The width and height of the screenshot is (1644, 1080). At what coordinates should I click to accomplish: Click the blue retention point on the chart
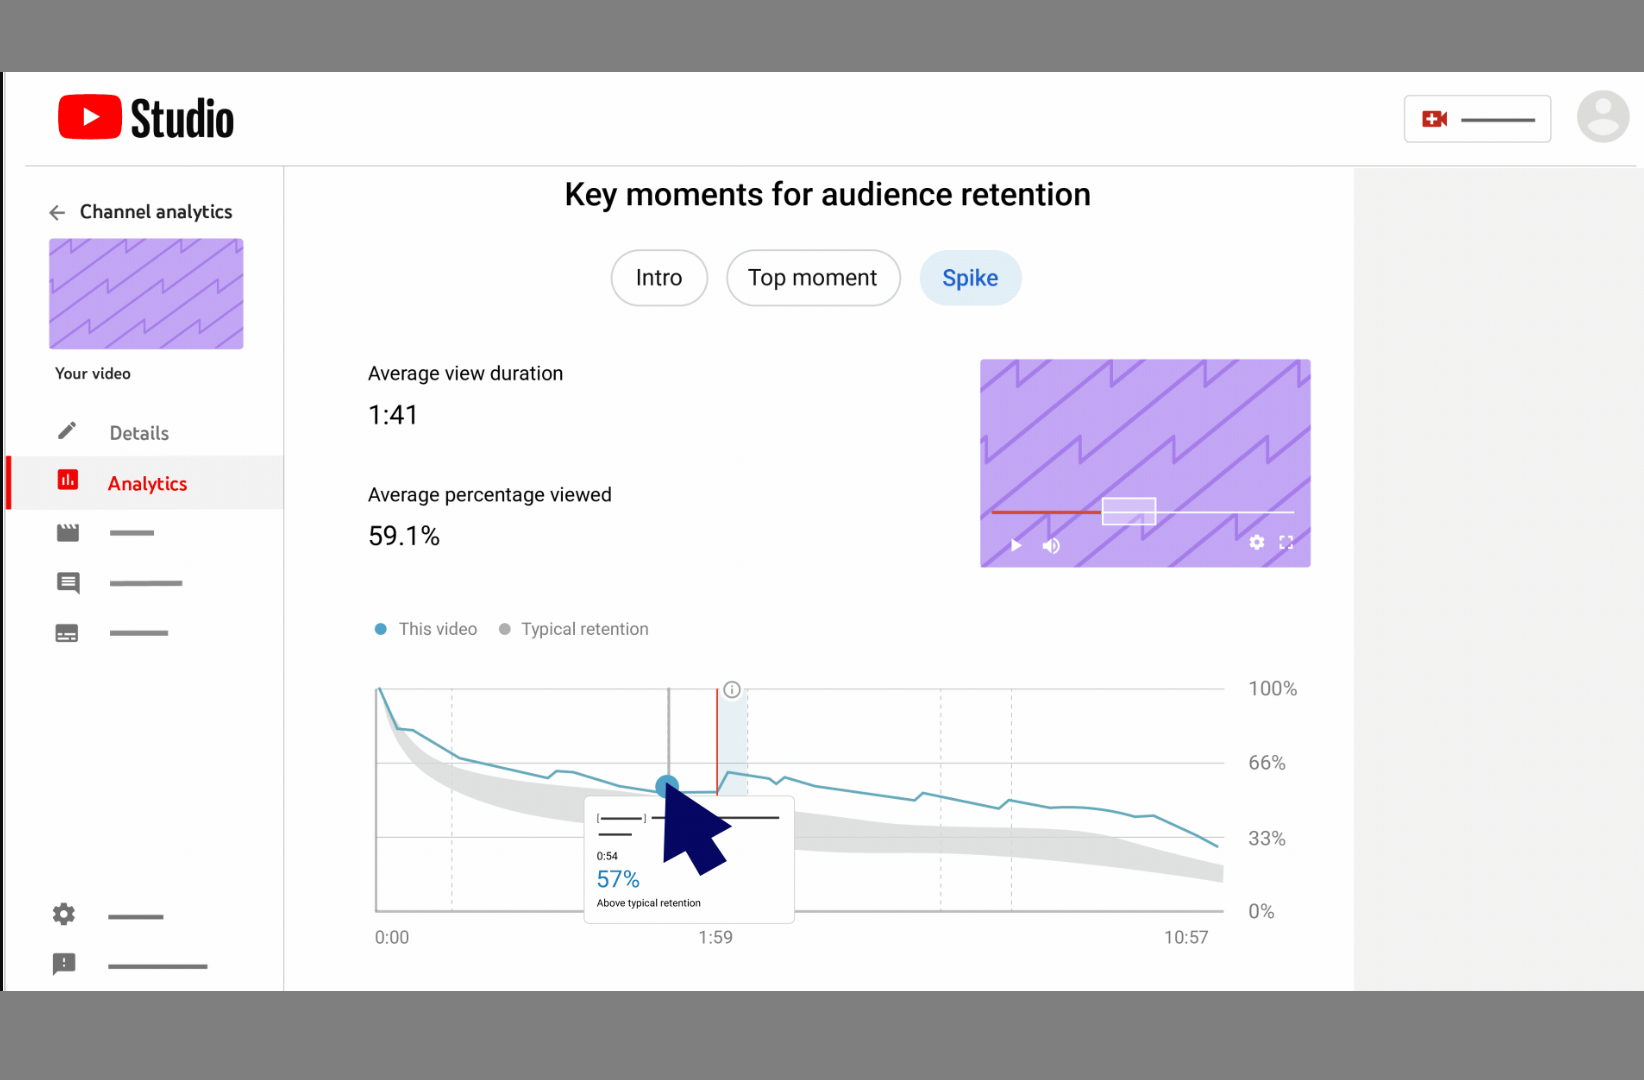tap(667, 786)
